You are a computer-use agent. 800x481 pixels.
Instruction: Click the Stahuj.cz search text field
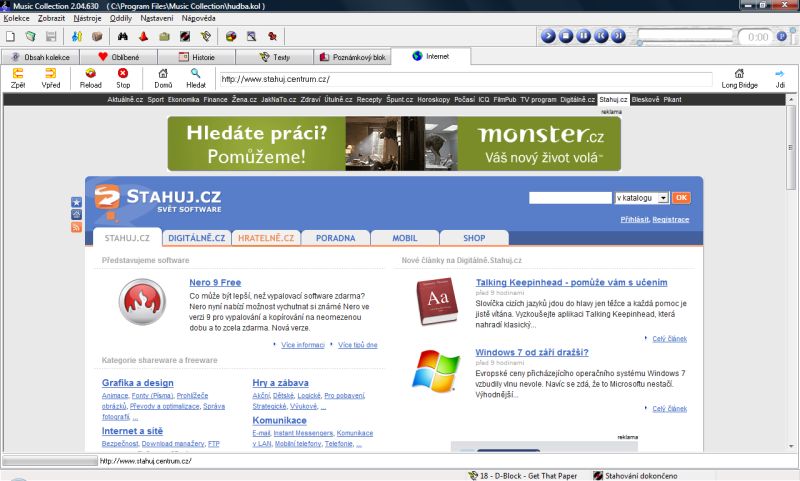(570, 198)
